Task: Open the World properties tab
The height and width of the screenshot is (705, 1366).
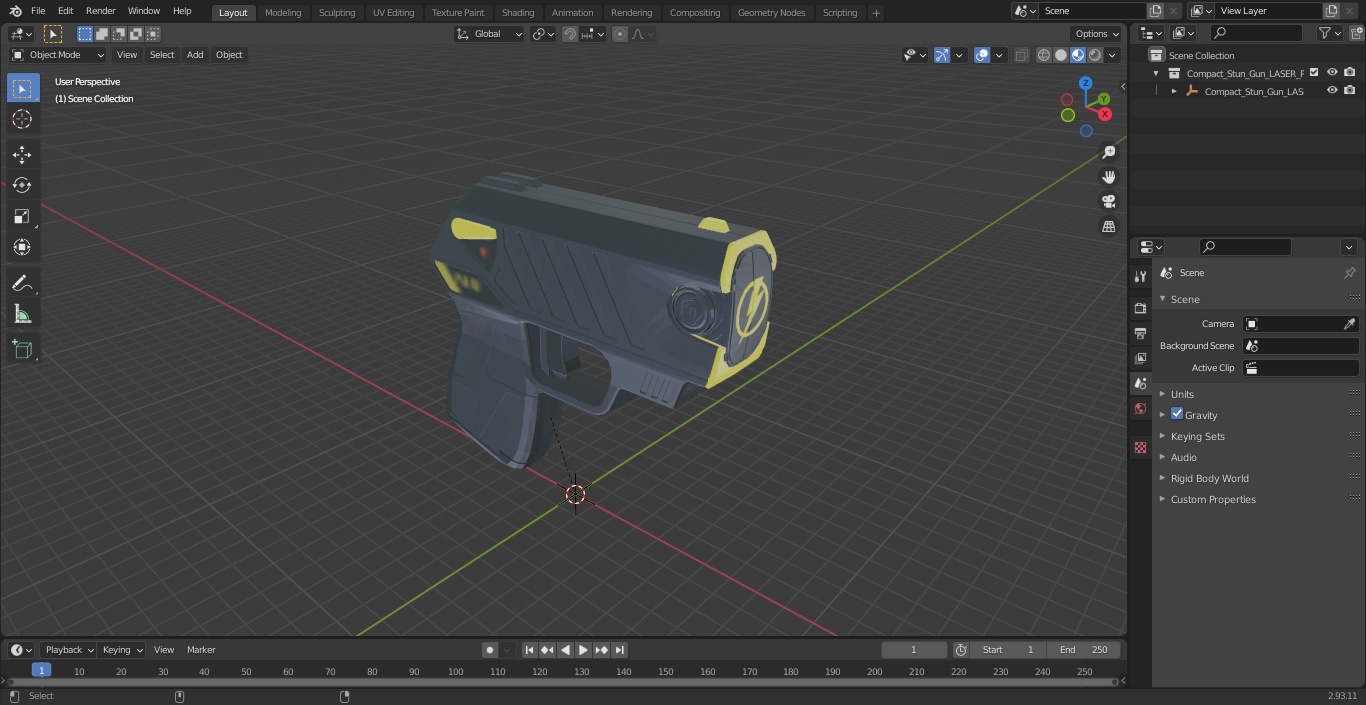Action: [x=1140, y=408]
